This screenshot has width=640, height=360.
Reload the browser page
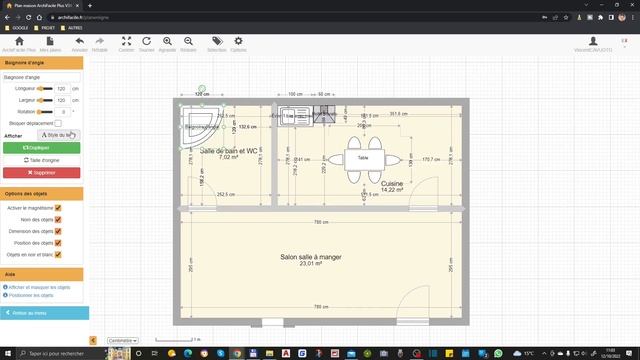click(x=29, y=18)
